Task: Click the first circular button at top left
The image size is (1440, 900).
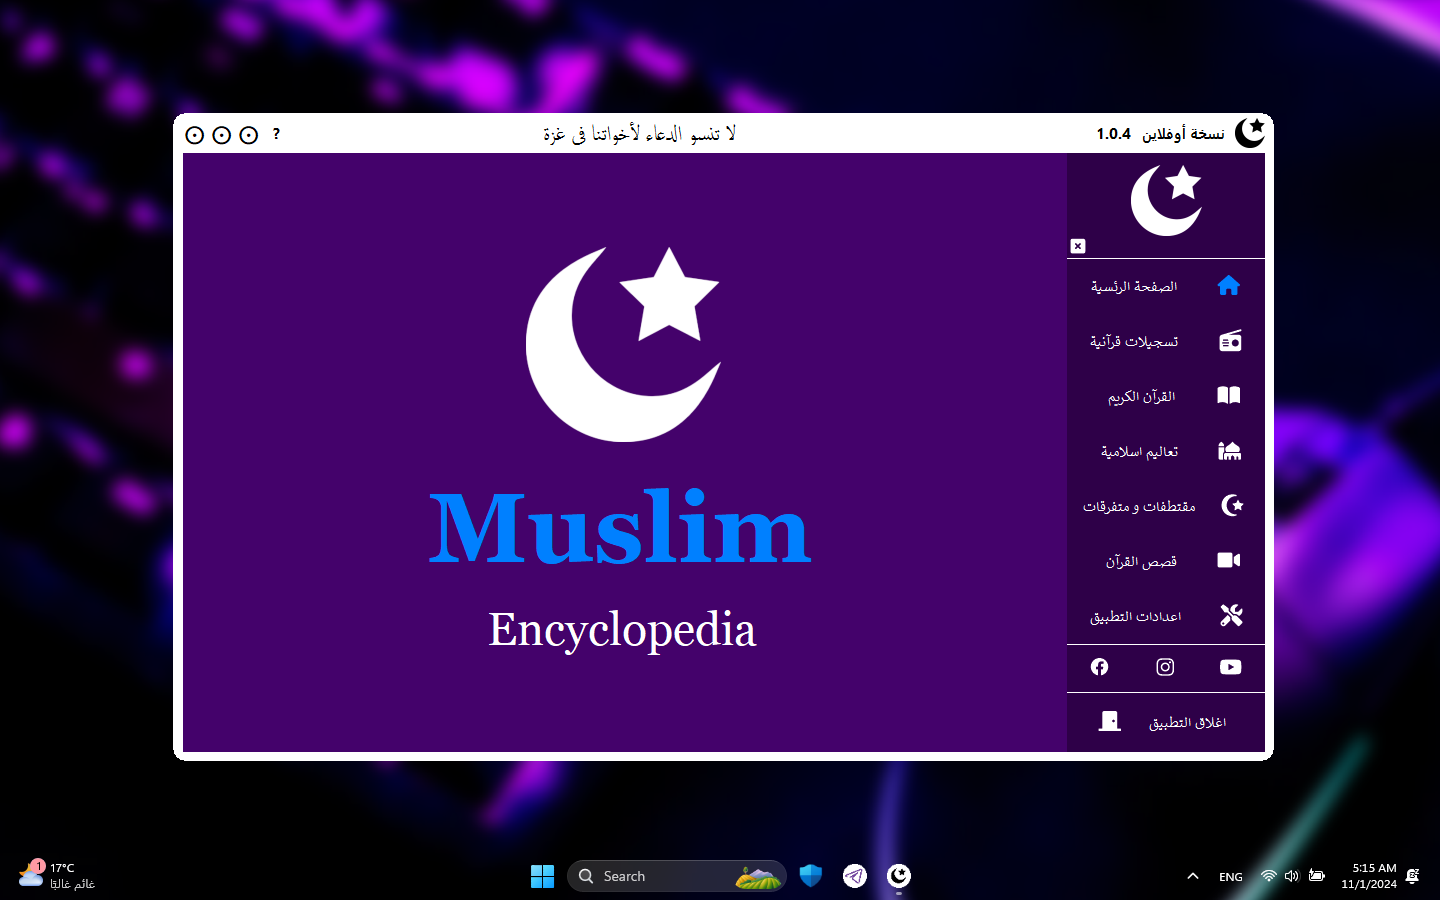Action: 195,134
